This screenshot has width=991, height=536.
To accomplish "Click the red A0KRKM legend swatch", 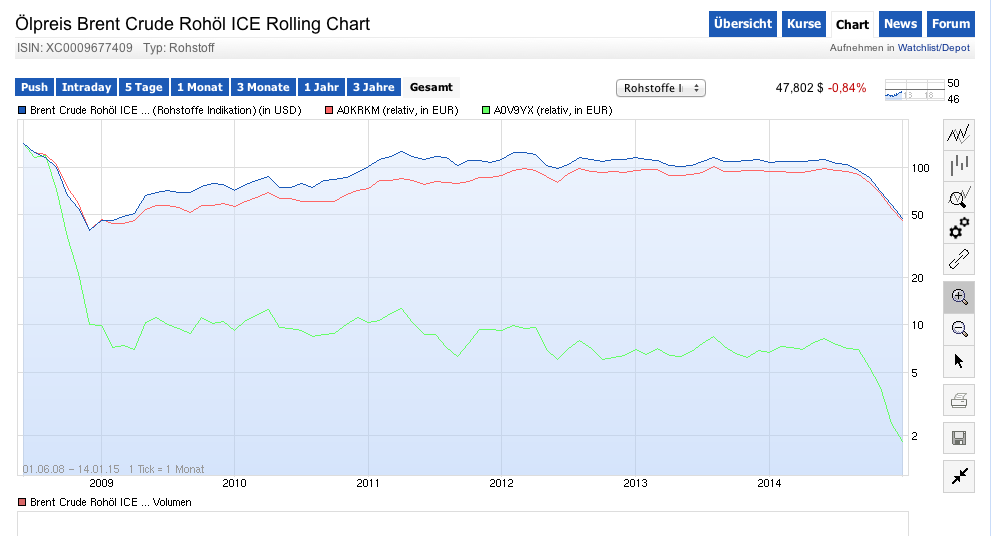I will pos(327,110).
